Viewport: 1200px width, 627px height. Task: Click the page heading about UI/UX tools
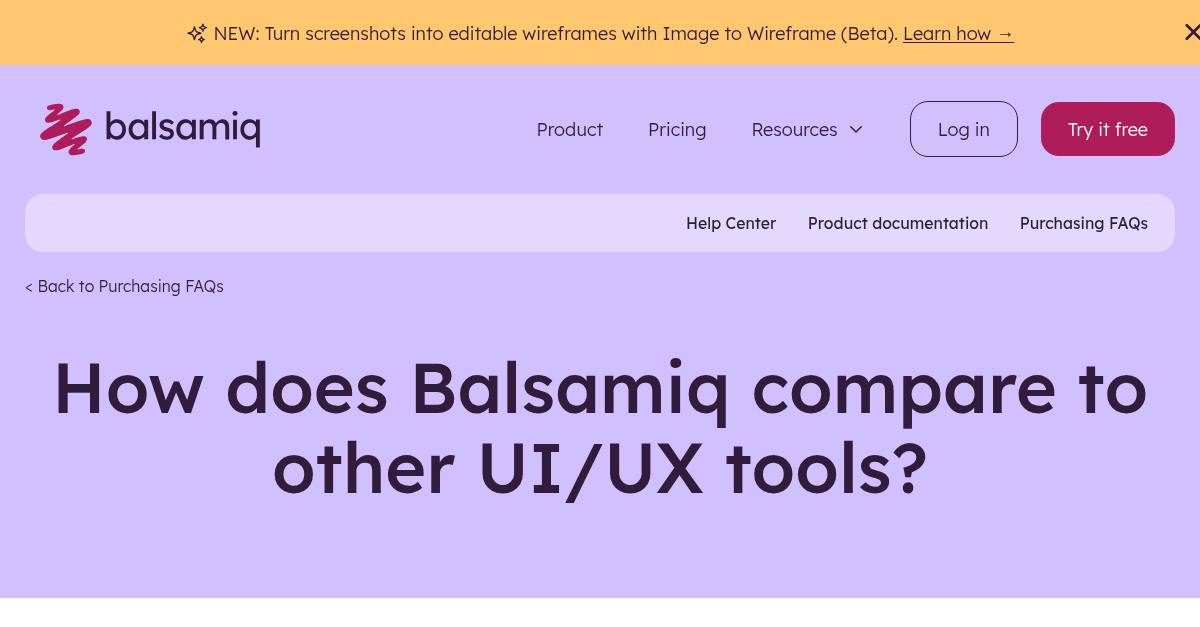pyautogui.click(x=600, y=427)
